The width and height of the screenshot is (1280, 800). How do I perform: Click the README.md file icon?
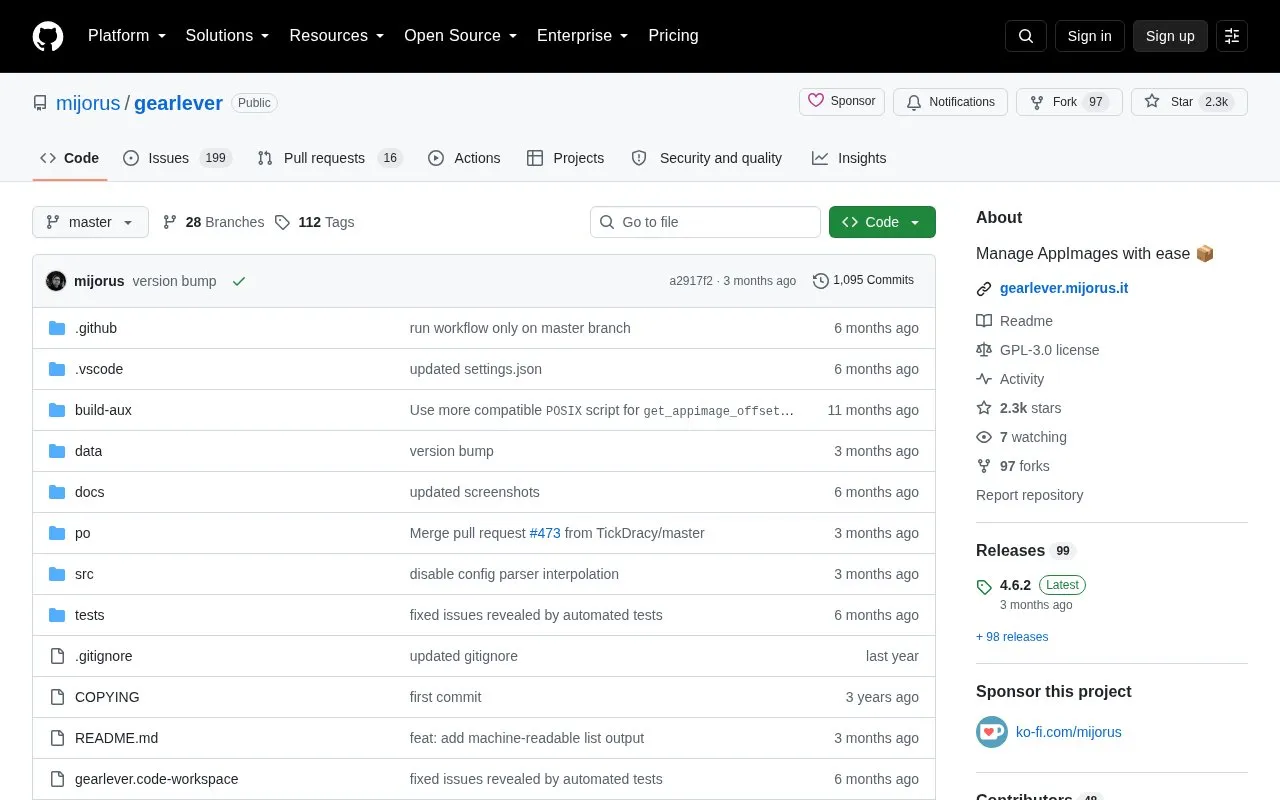click(x=57, y=738)
